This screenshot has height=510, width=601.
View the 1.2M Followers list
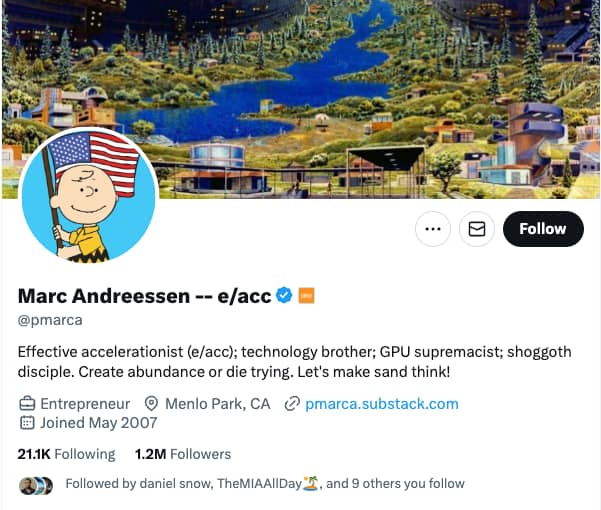pyautogui.click(x=183, y=454)
